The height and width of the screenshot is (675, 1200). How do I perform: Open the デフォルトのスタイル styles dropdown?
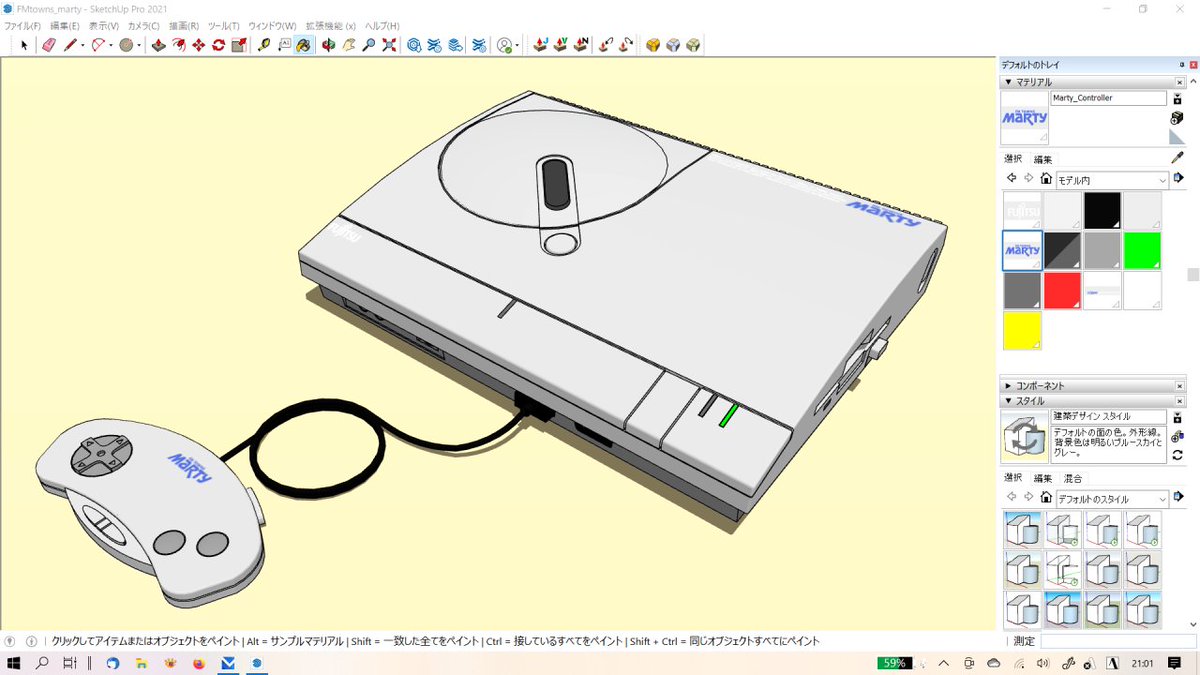pos(1112,499)
